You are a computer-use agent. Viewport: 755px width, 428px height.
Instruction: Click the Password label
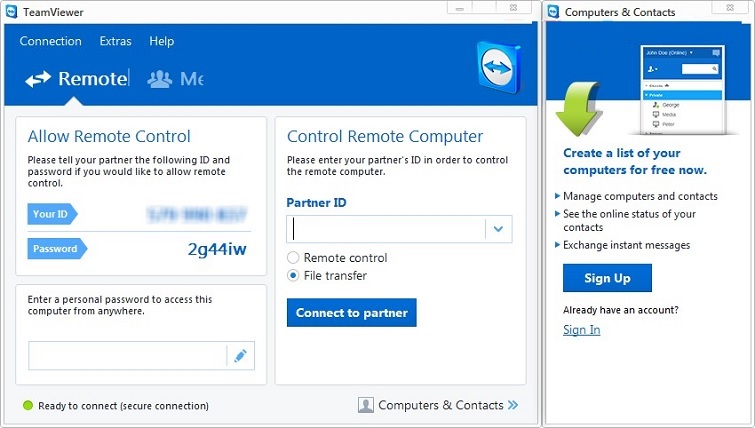57,249
